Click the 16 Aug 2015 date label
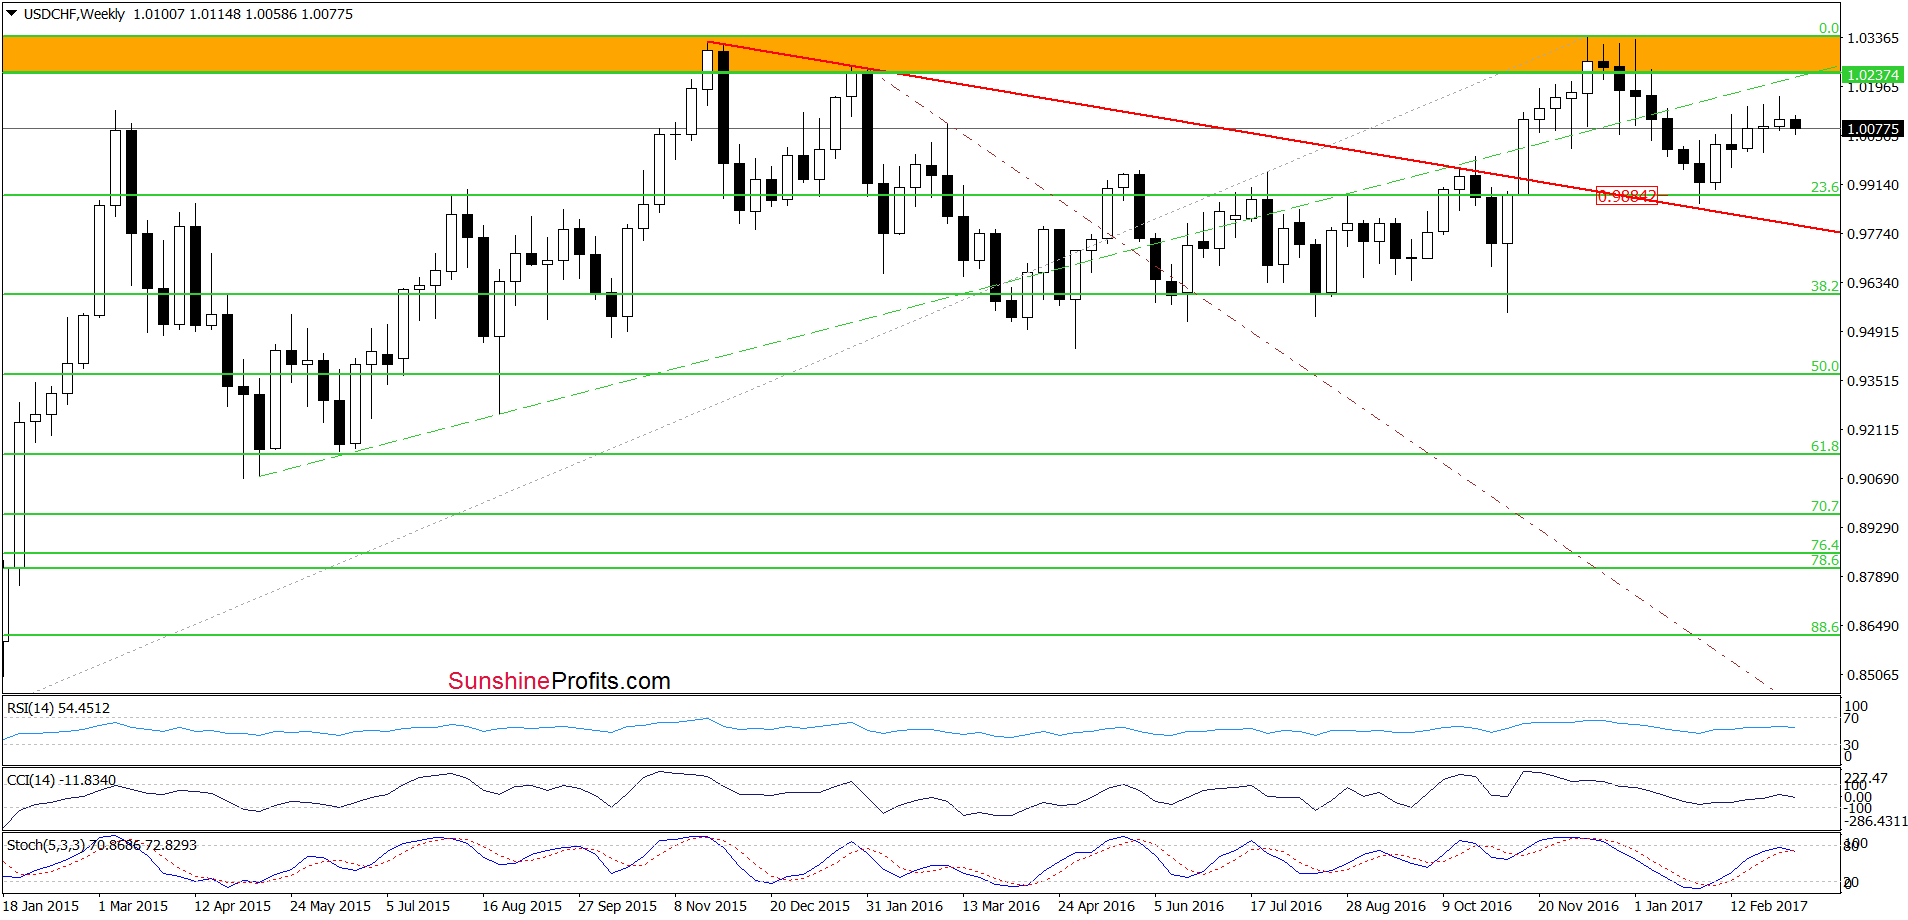1908x920 pixels. 522,906
